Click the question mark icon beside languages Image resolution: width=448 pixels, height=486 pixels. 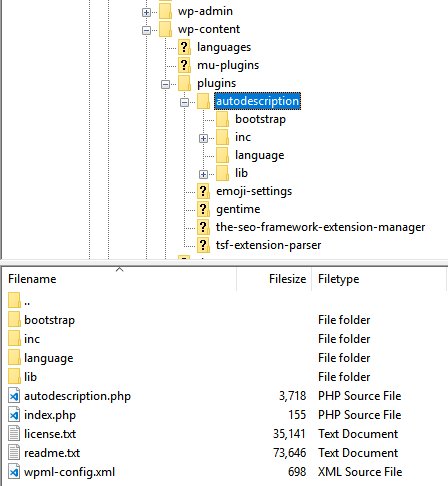point(184,47)
